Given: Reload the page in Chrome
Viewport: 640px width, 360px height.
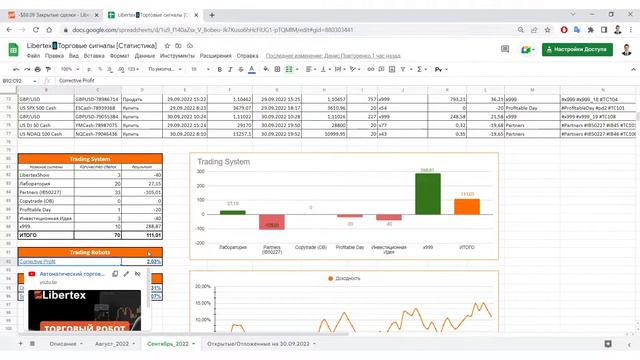Looking at the screenshot, I should (x=36, y=30).
